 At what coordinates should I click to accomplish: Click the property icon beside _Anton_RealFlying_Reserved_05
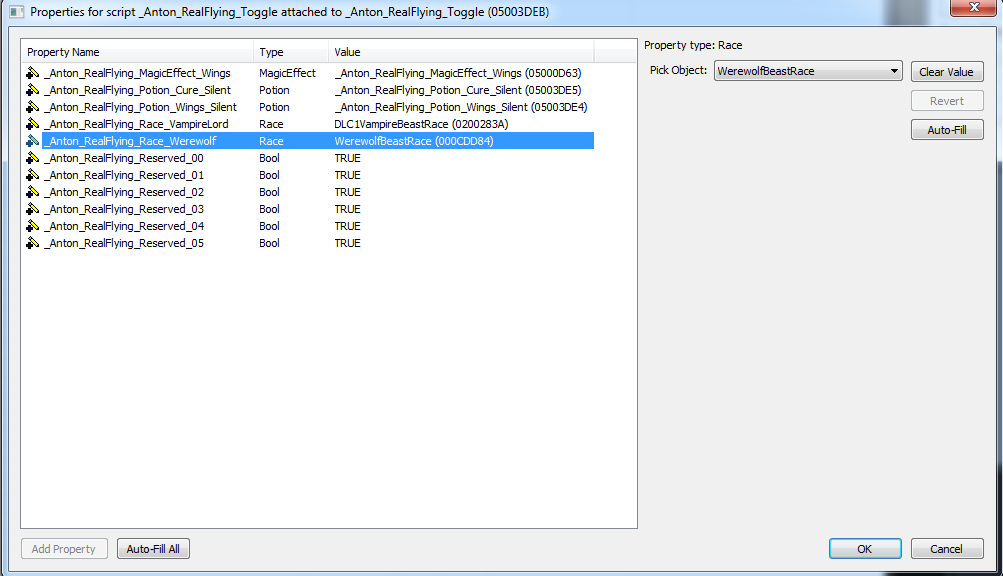[x=33, y=243]
